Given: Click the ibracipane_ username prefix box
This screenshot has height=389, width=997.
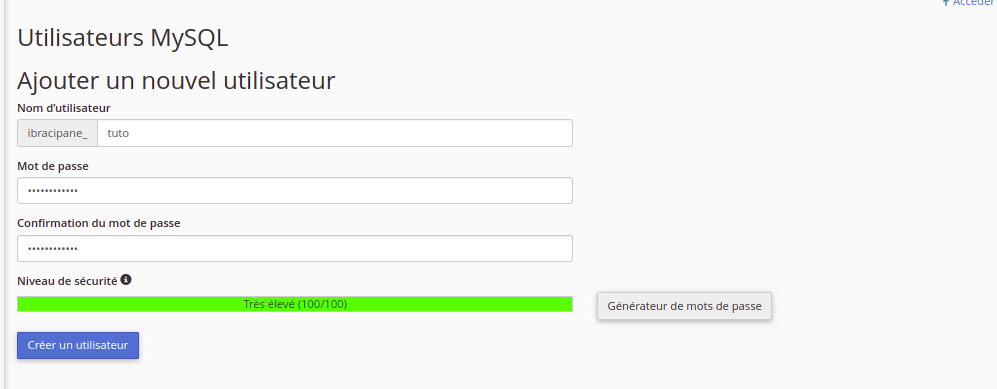Looking at the screenshot, I should 57,133.
